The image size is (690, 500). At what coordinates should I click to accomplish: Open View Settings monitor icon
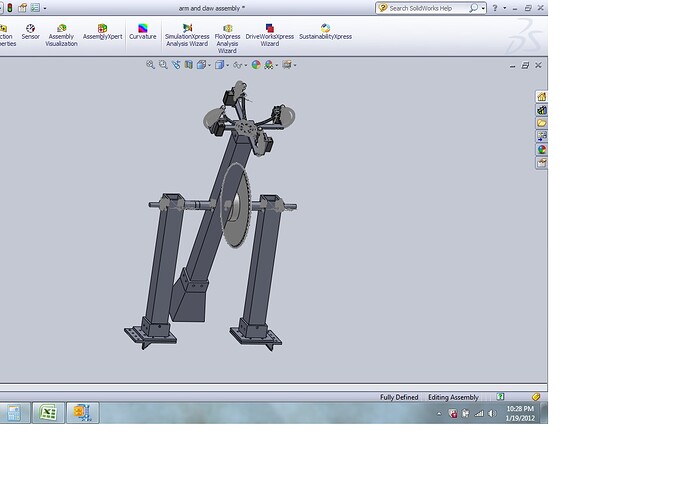click(x=287, y=65)
